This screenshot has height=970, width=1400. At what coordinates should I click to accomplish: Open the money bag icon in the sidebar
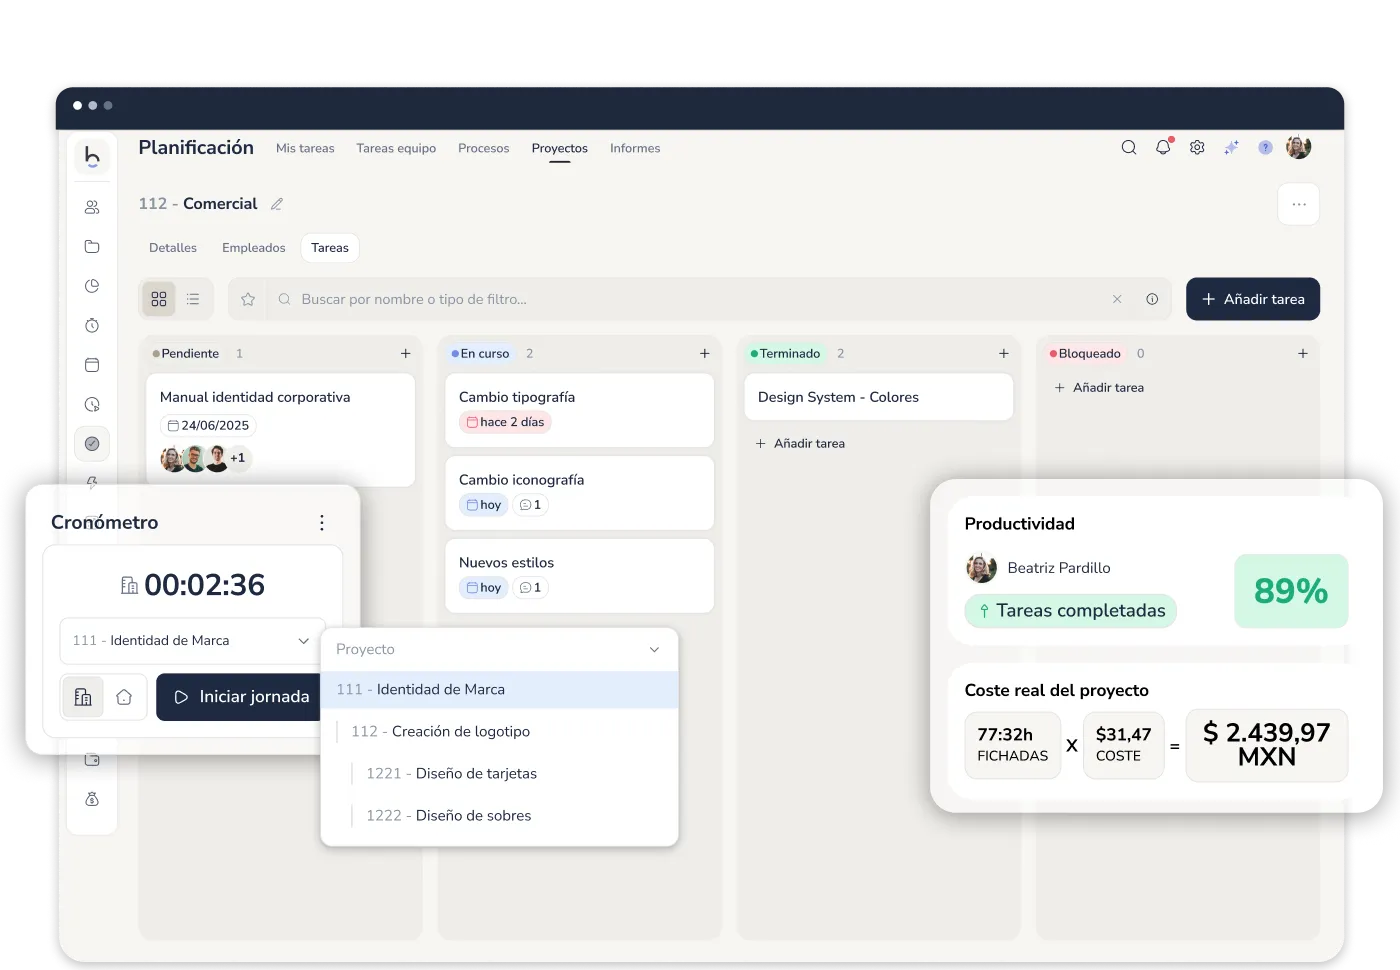[x=92, y=799]
